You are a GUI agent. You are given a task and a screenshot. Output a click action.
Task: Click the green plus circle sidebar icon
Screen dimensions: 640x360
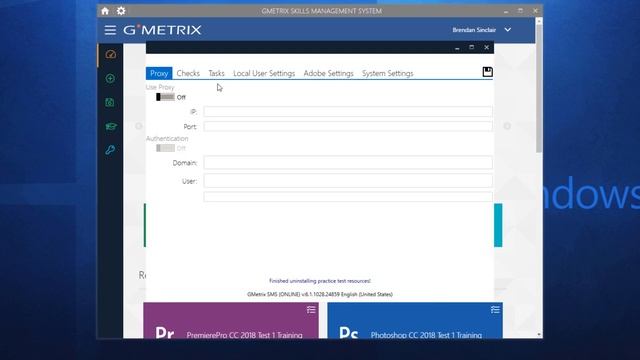[x=110, y=78]
